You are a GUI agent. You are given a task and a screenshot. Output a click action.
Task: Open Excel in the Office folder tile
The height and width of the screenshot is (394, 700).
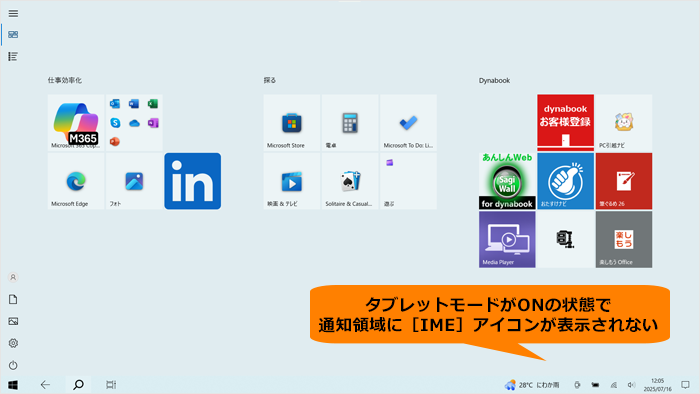pos(153,104)
